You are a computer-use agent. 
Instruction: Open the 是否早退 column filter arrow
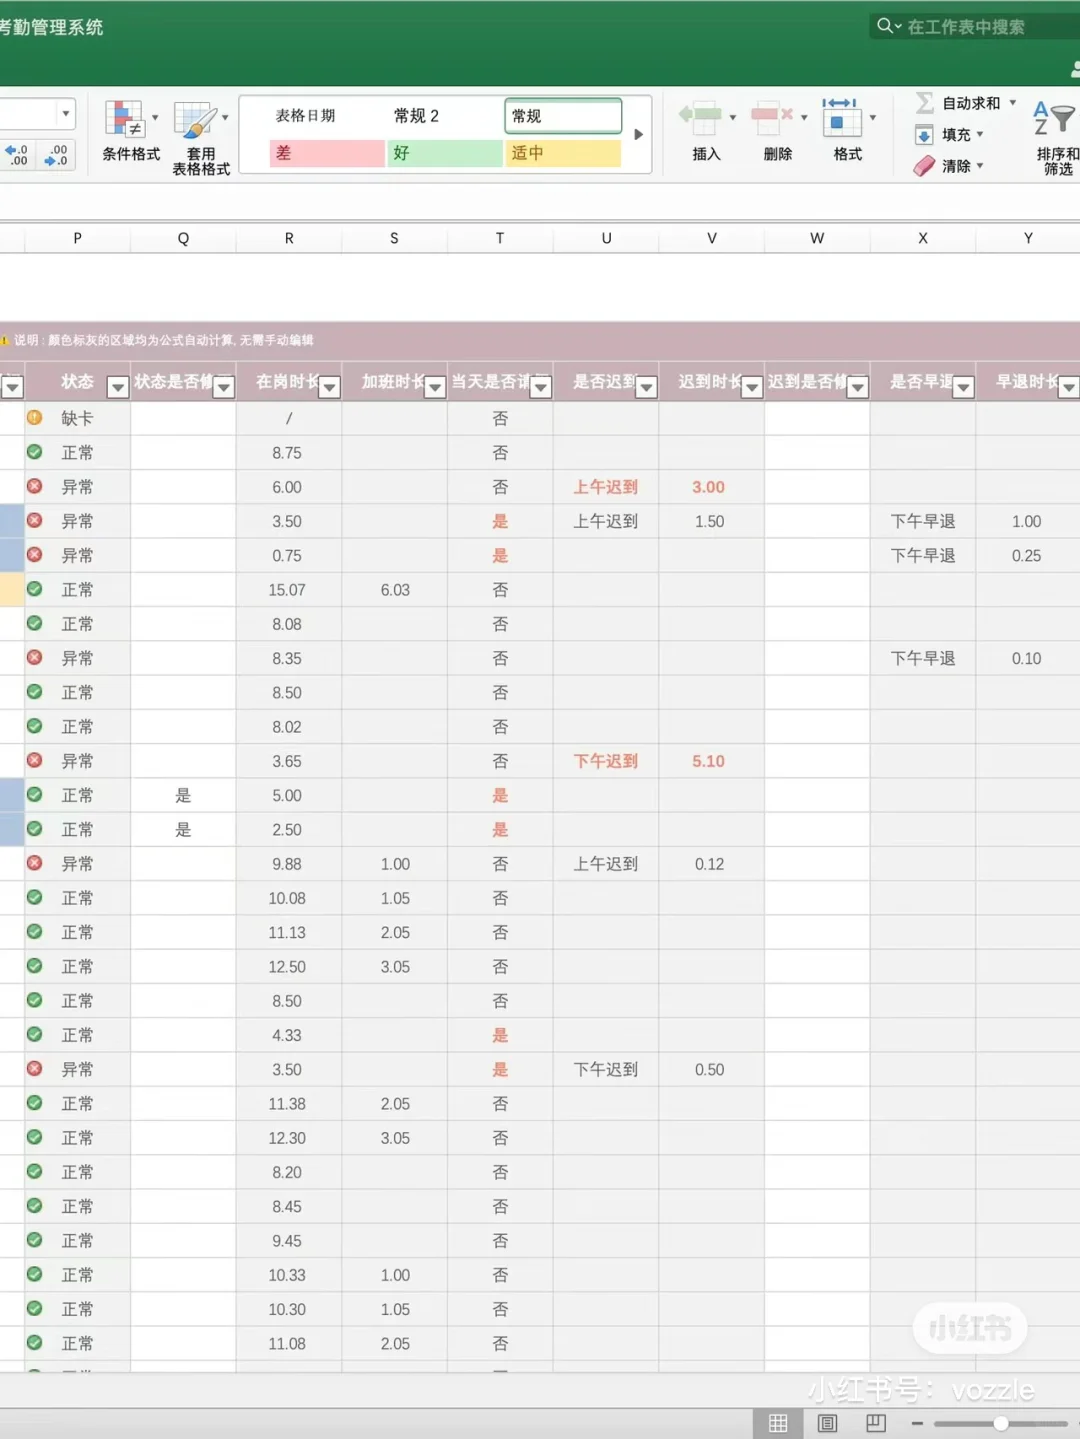pos(963,387)
